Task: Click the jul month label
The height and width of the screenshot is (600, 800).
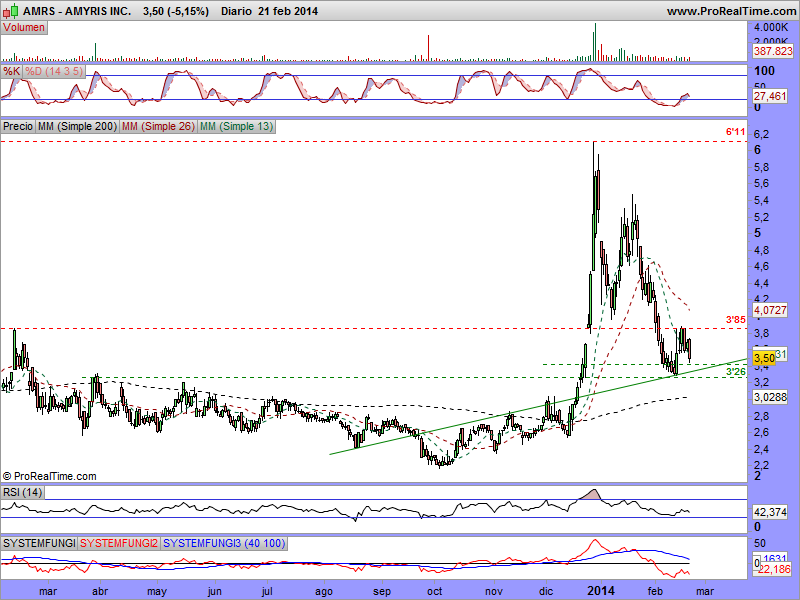Action: [267, 591]
